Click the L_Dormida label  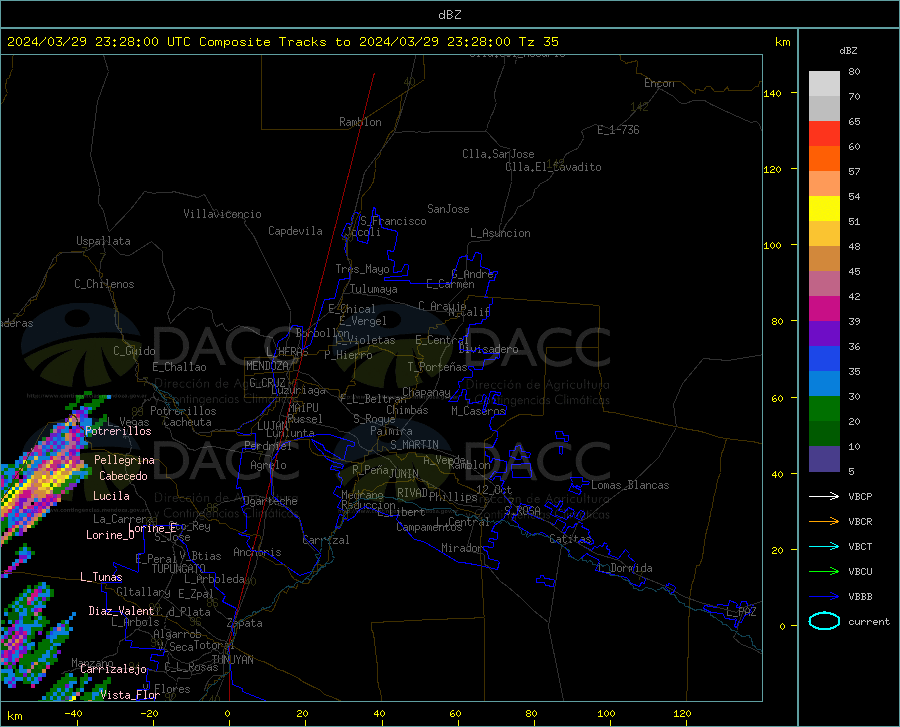click(x=624, y=568)
